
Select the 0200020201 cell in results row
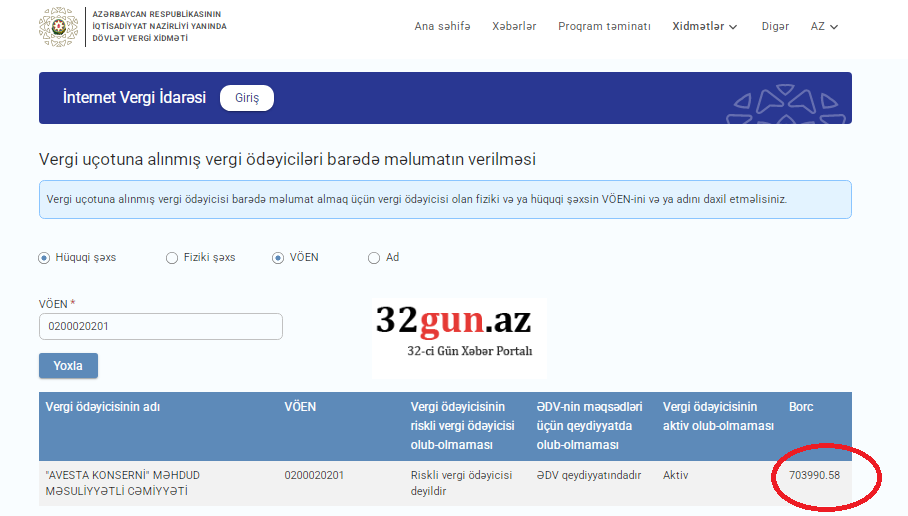(x=314, y=475)
